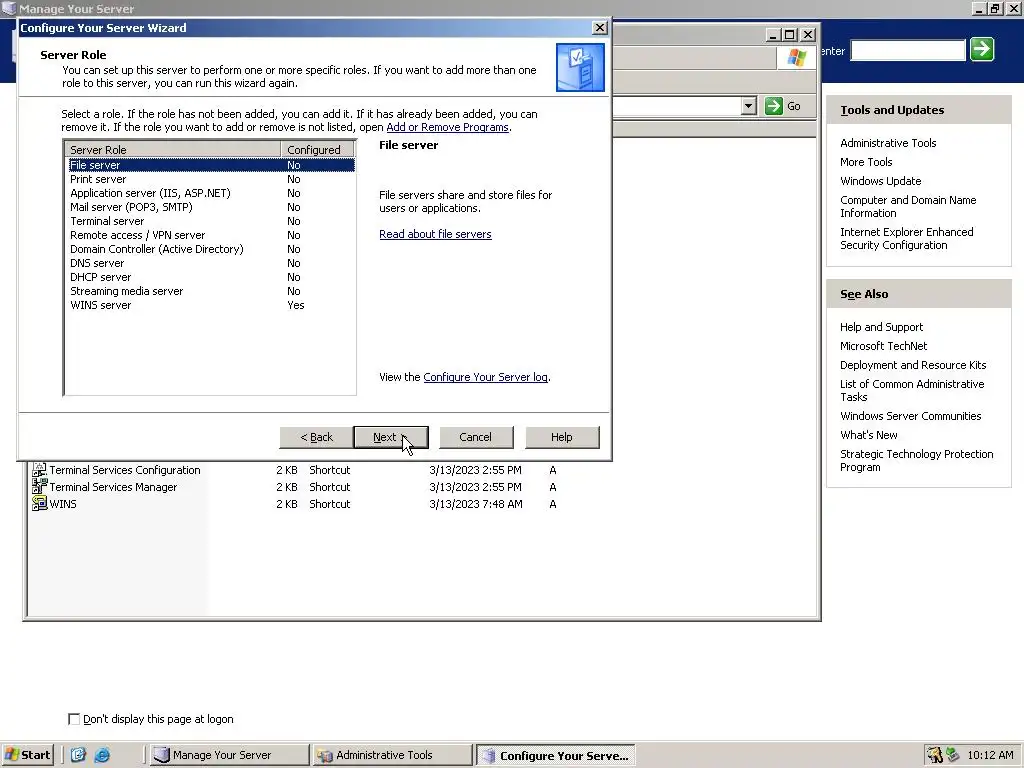The width and height of the screenshot is (1024, 768).
Task: Open Administrative Tools link
Action: point(888,142)
